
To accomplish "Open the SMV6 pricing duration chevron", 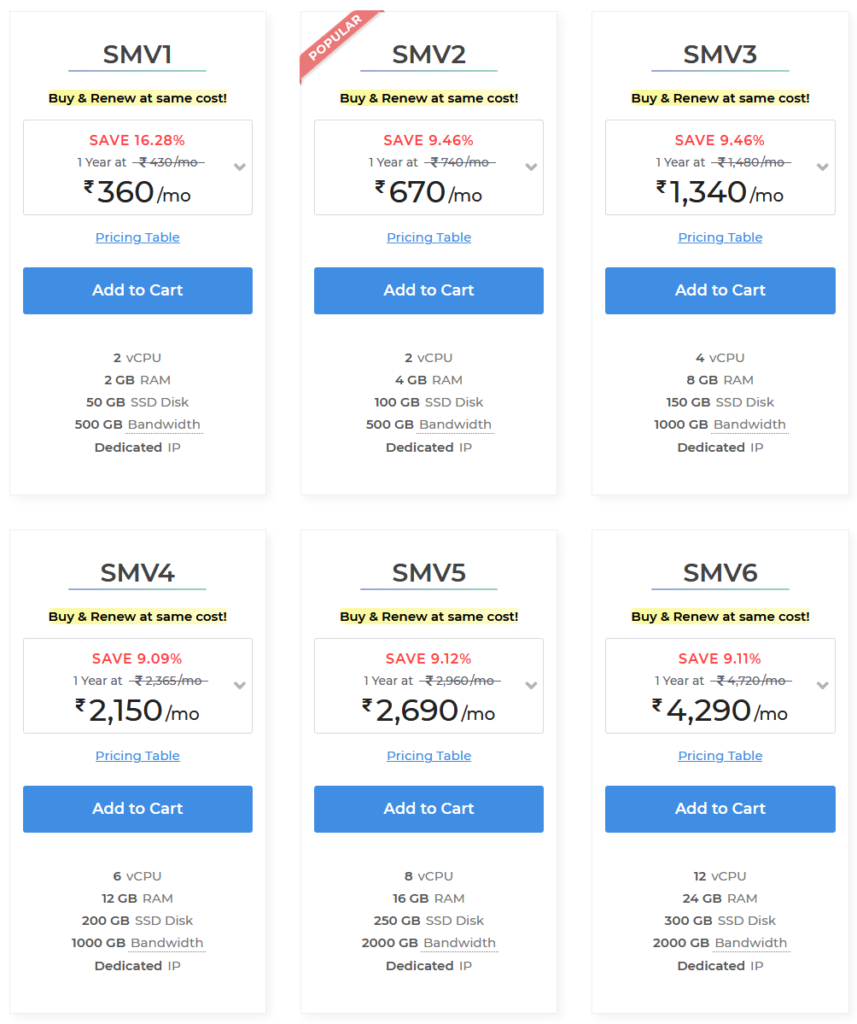I will click(x=822, y=686).
